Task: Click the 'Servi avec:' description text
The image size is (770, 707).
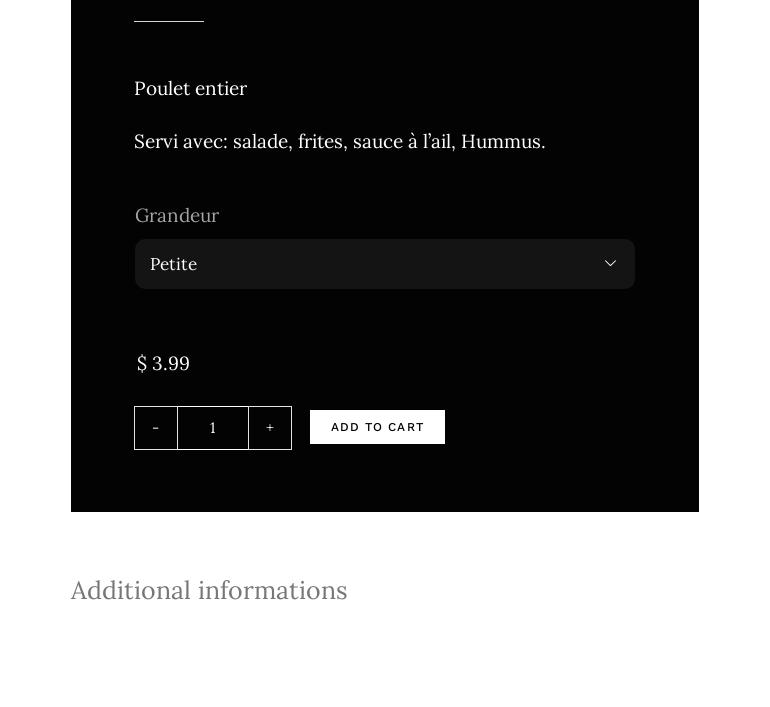Action: click(x=181, y=142)
